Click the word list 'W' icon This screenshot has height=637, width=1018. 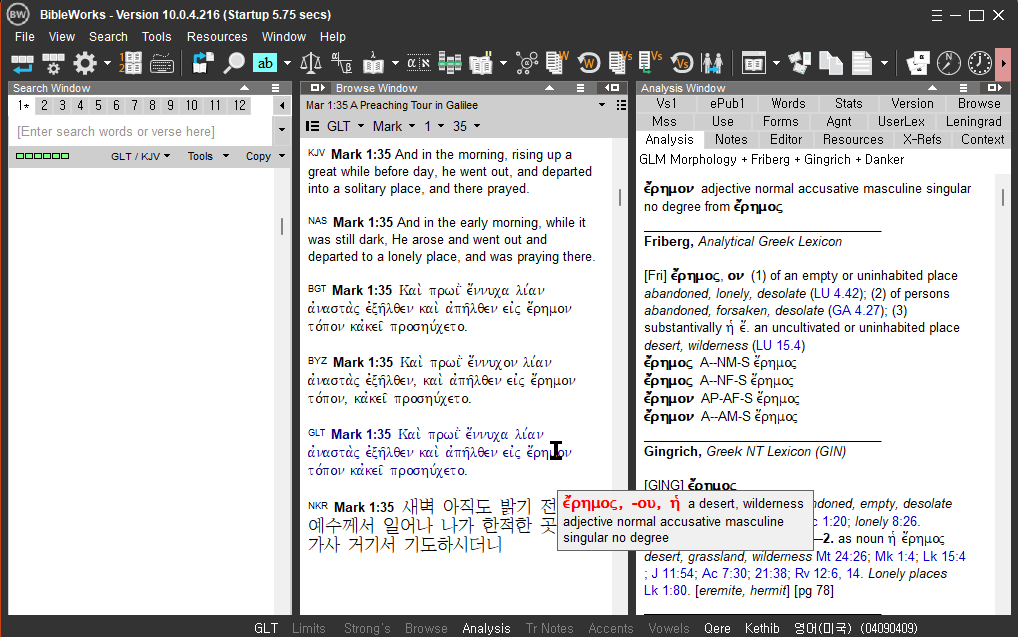point(557,63)
